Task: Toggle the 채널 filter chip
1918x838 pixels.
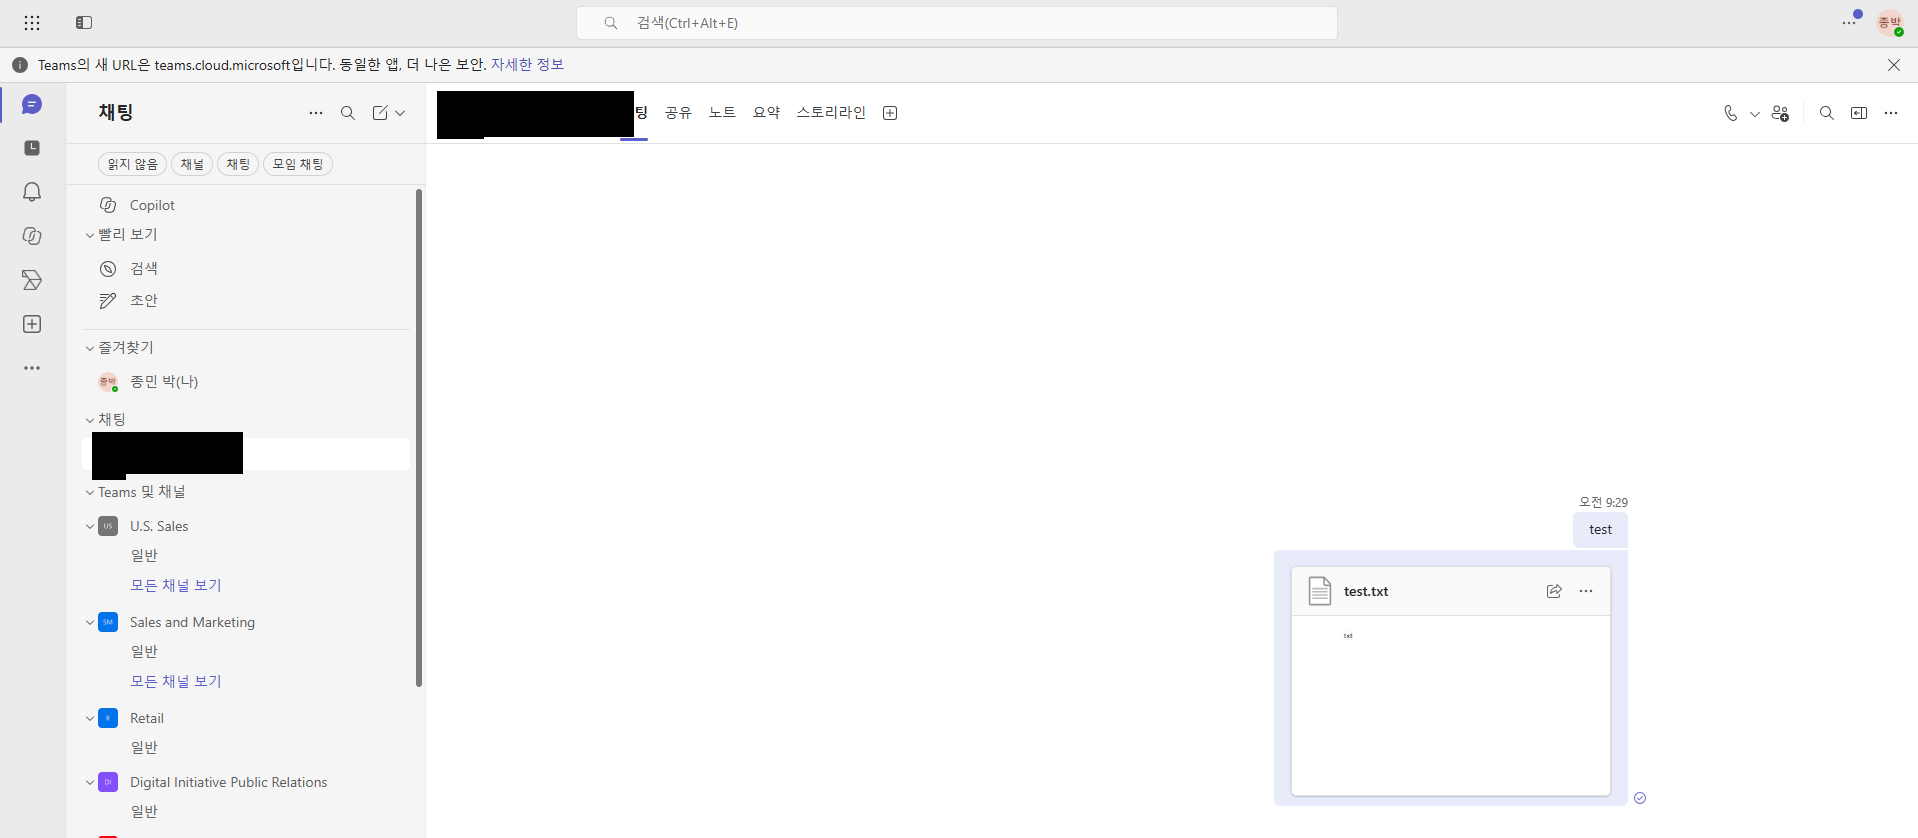Action: (192, 164)
